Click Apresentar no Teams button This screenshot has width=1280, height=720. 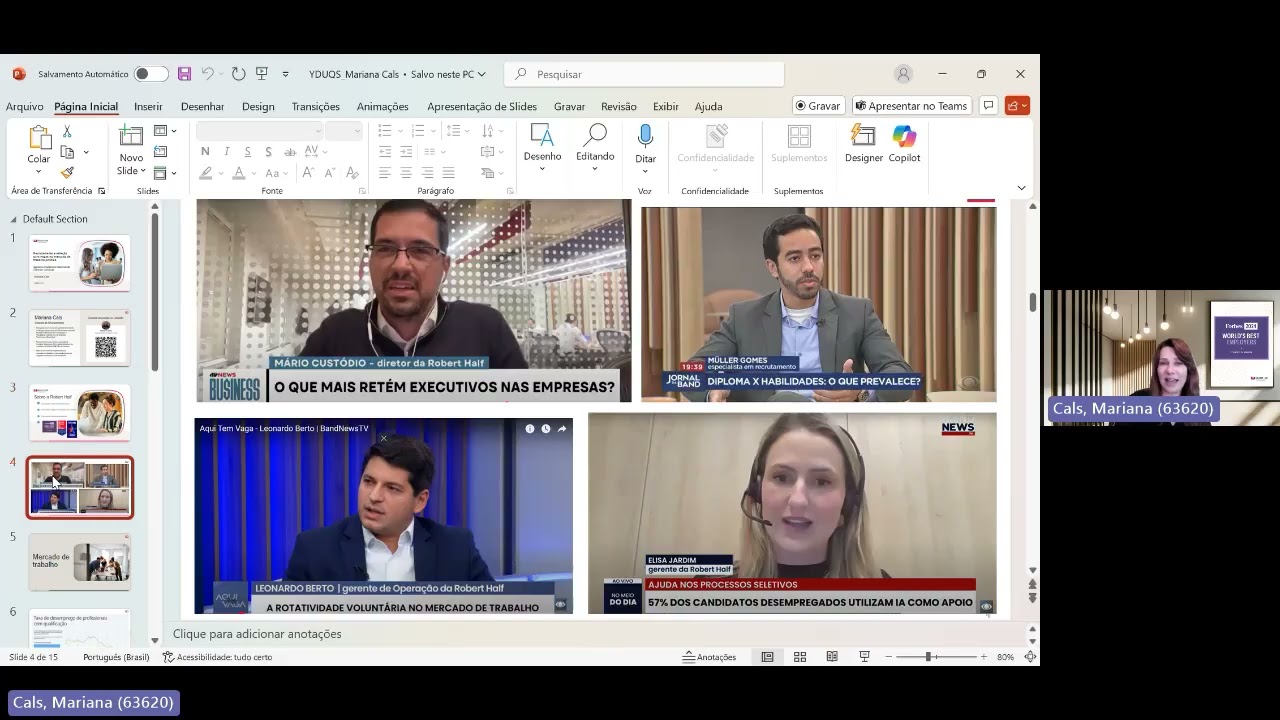coord(912,106)
